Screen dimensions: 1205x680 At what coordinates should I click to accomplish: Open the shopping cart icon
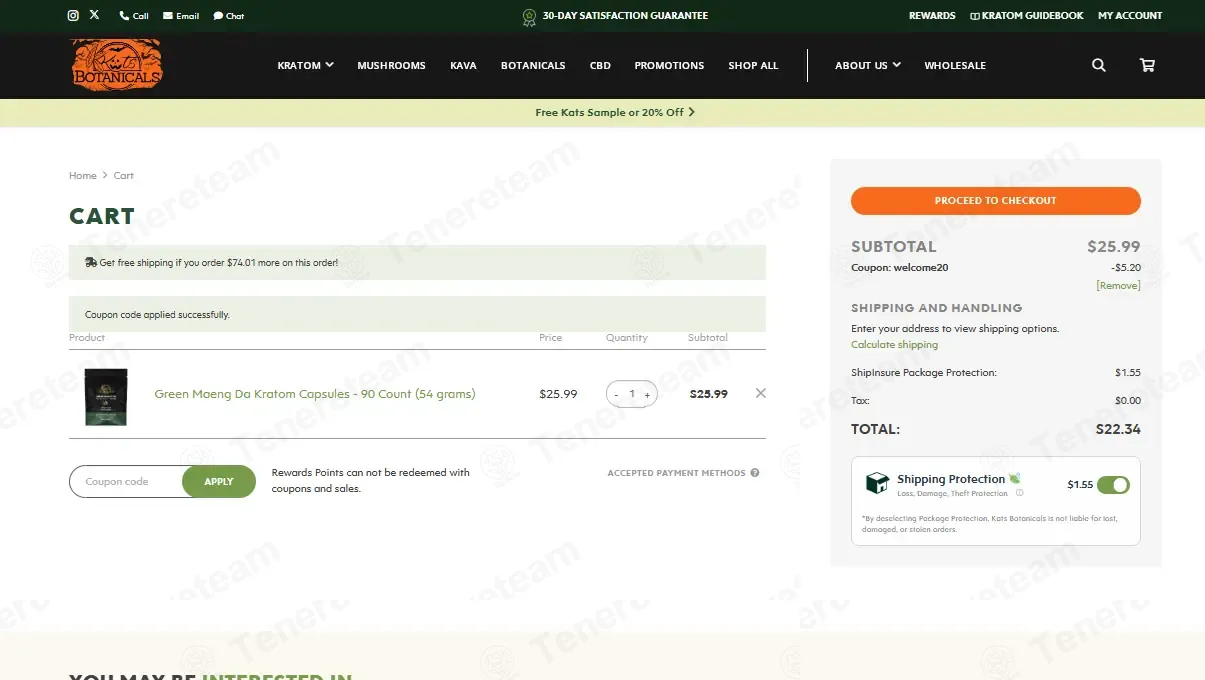coord(1147,65)
